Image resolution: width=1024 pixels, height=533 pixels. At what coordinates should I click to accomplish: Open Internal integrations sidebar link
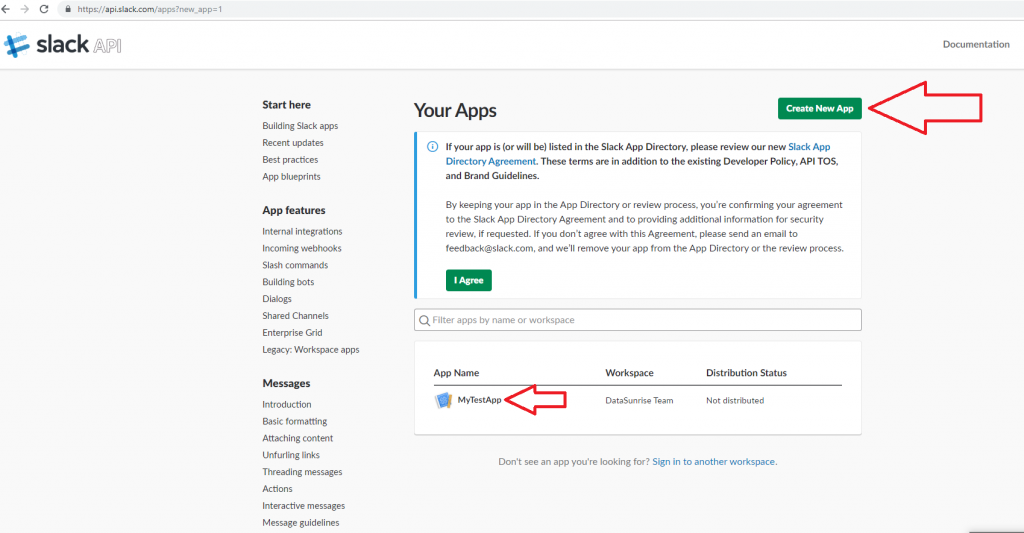click(x=302, y=231)
